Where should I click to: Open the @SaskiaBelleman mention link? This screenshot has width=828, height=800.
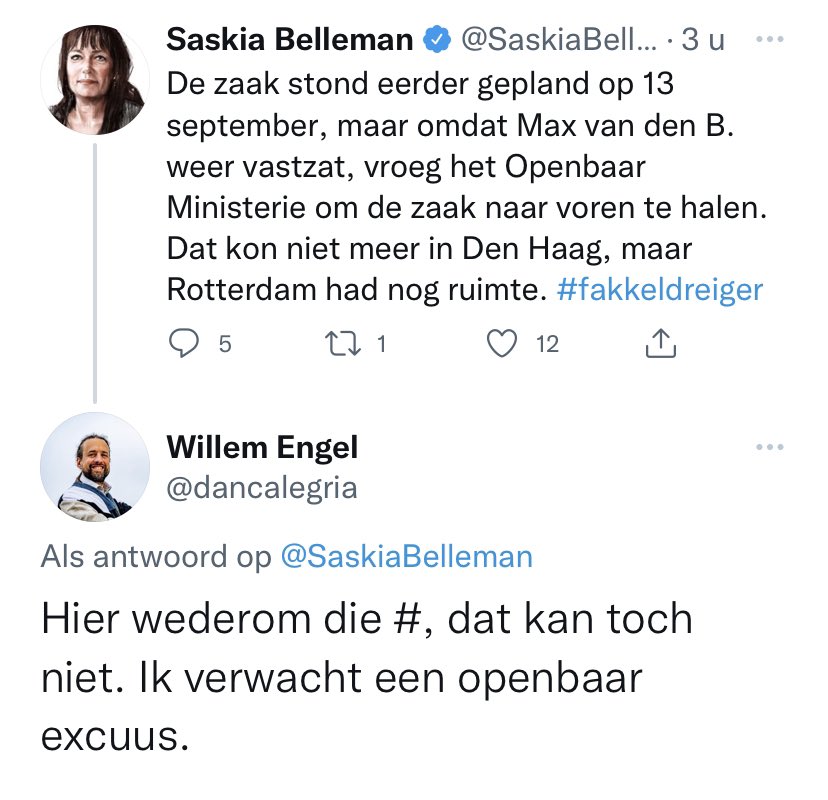[407, 556]
